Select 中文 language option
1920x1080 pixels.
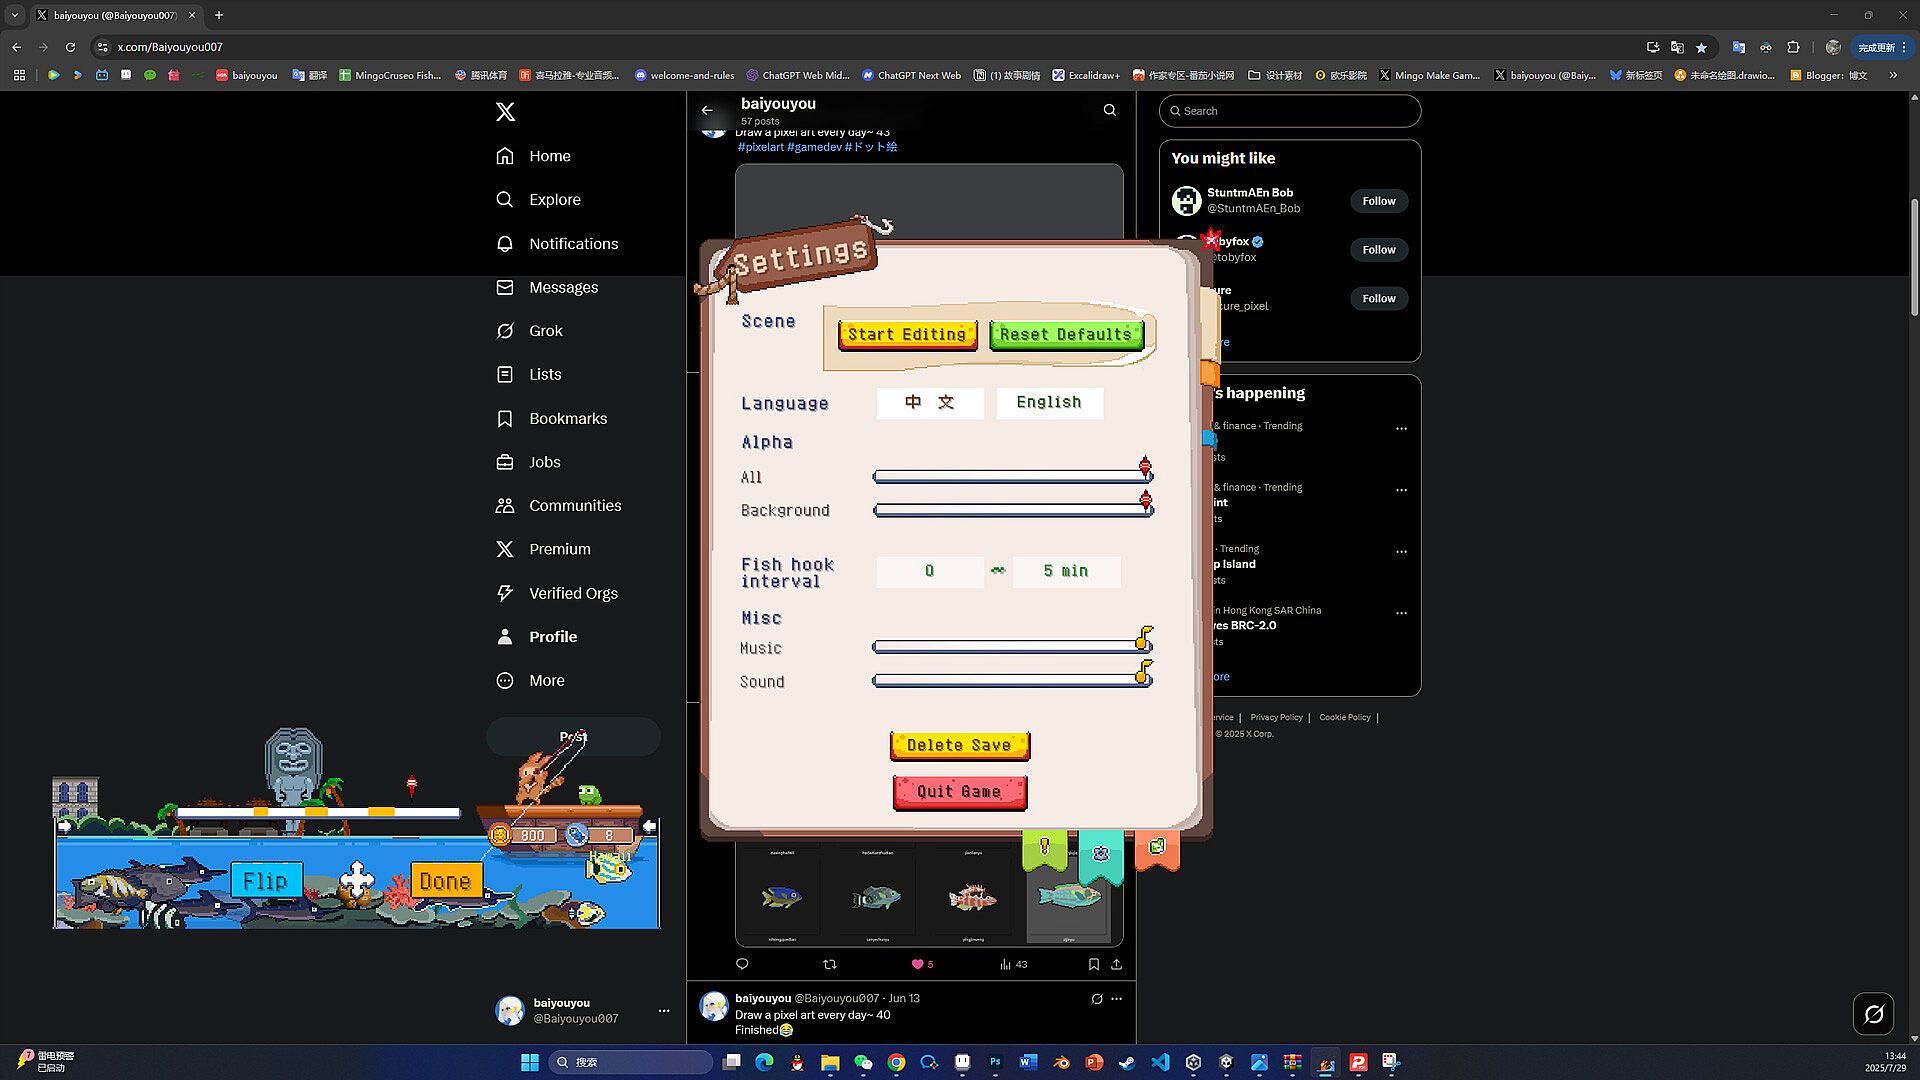(929, 402)
